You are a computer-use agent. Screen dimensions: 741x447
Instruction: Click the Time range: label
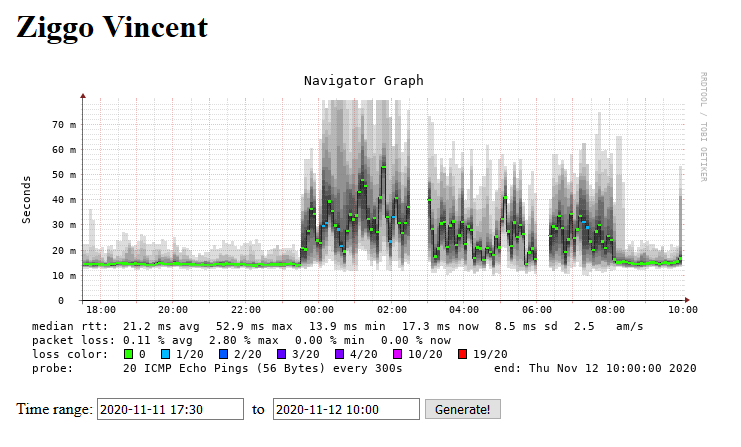(54, 409)
